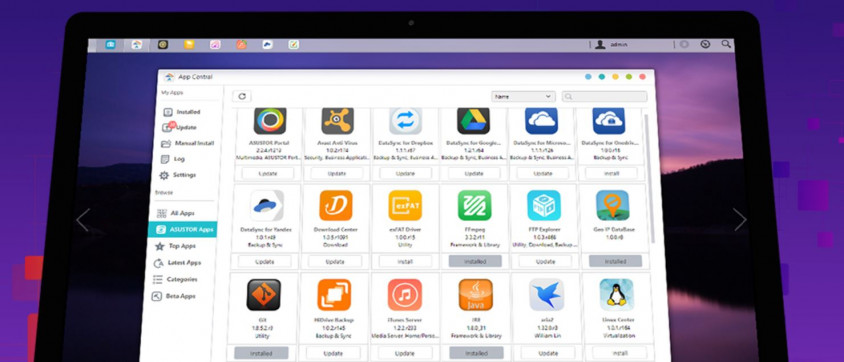Browse Latest Apps

pos(177,263)
